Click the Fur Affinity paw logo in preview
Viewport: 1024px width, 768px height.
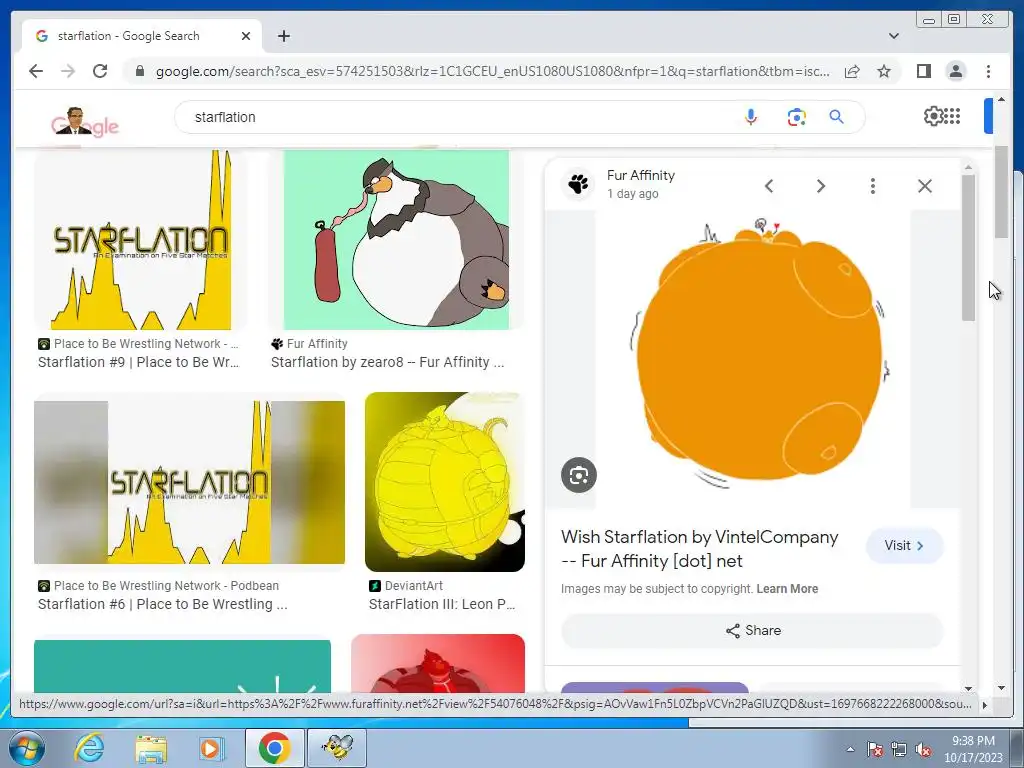(578, 184)
